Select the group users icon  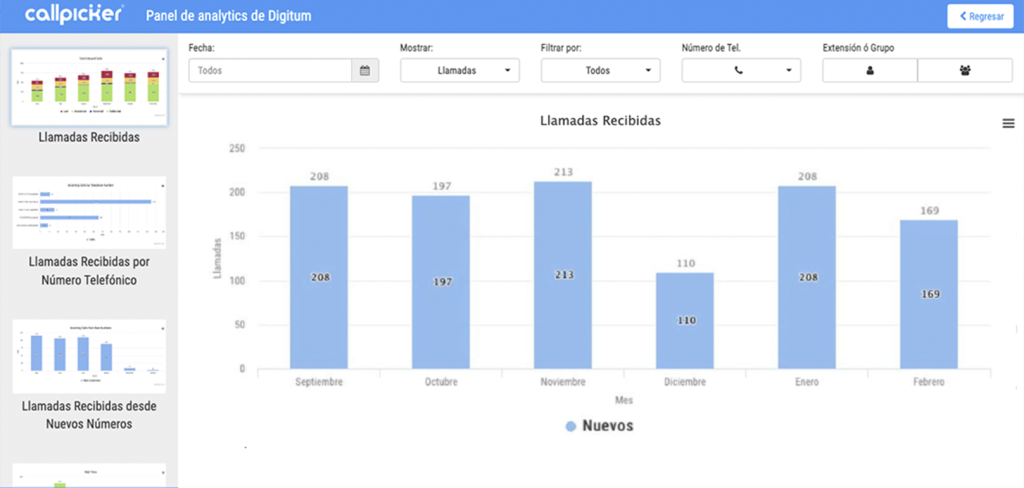[x=964, y=71]
